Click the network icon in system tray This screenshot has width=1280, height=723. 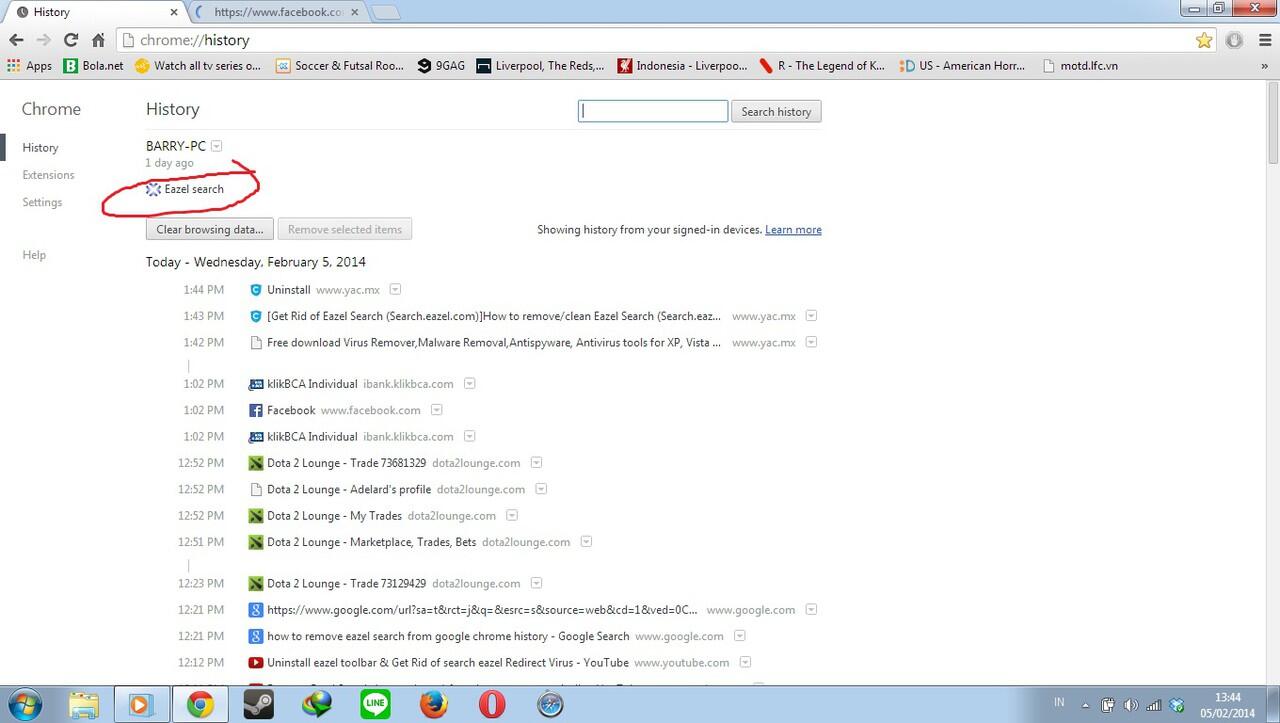[x=1153, y=705]
